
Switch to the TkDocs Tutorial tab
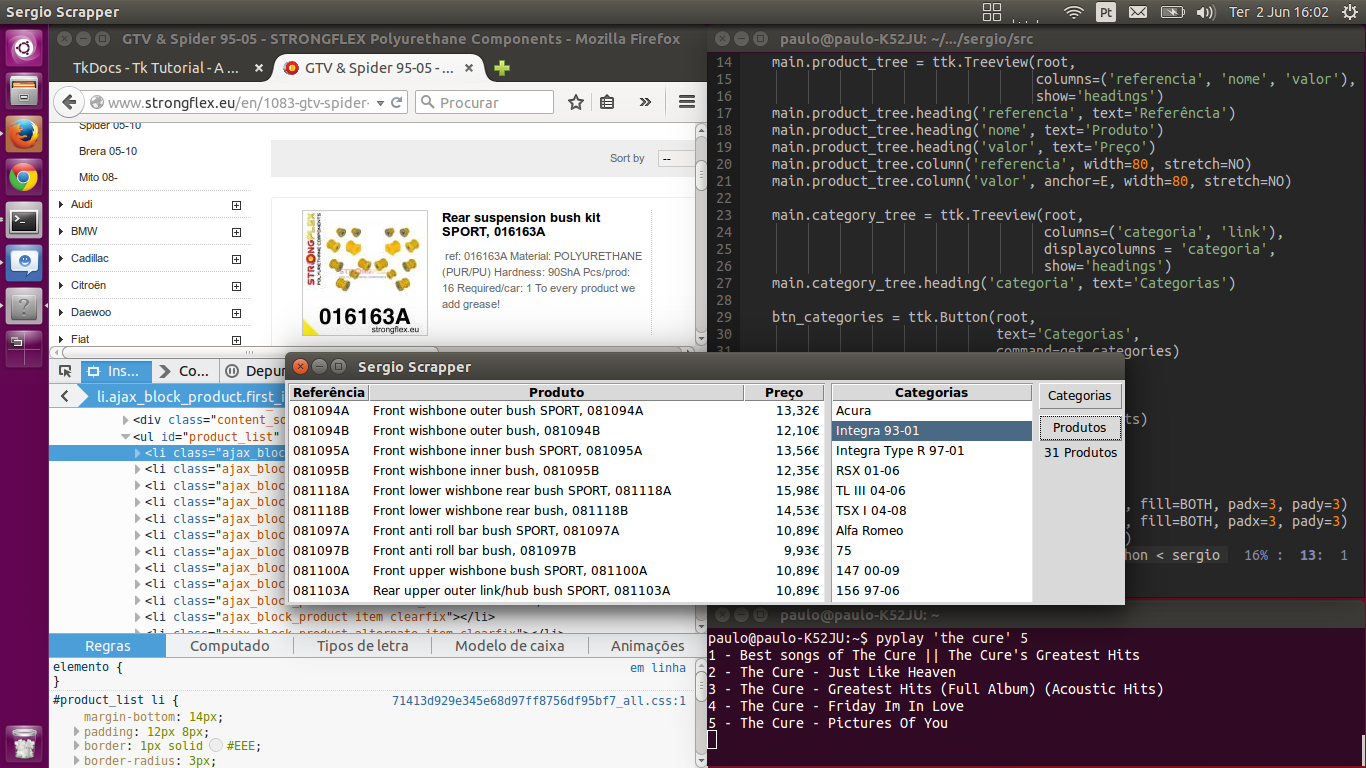point(156,68)
